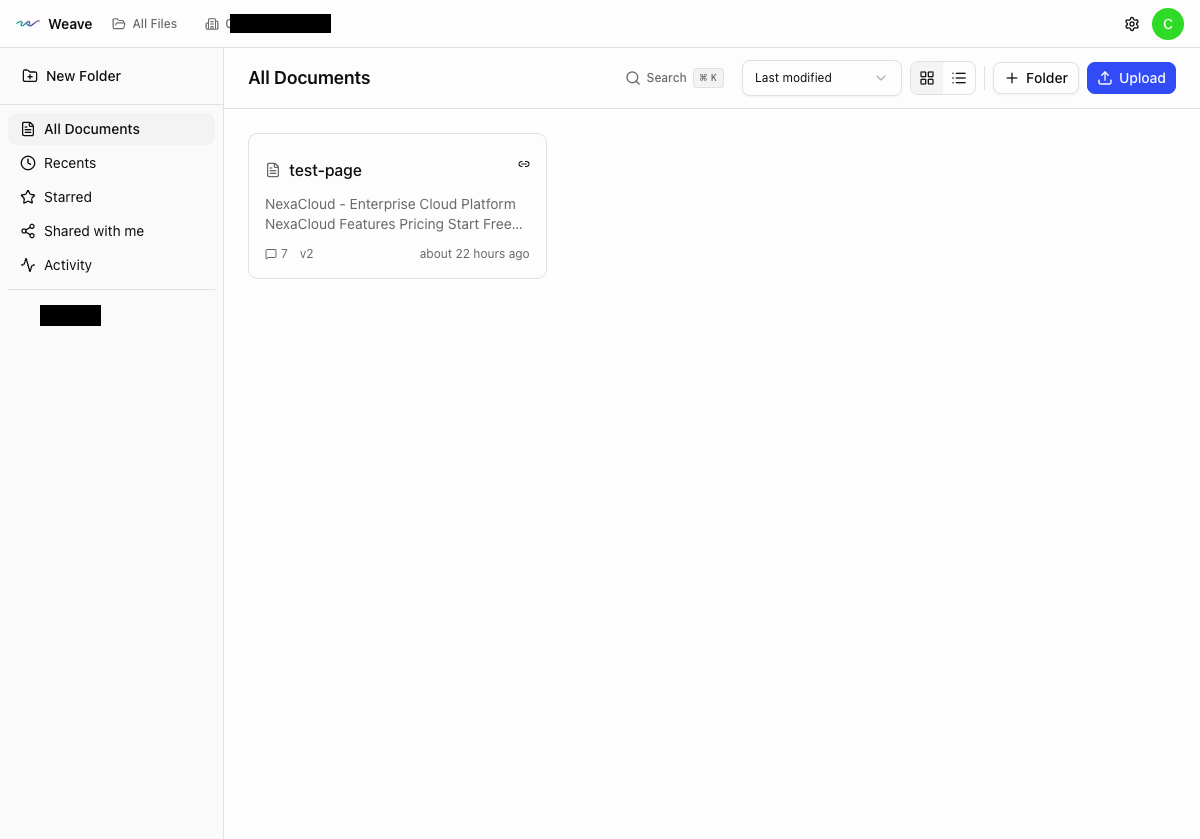
Task: Click the comments icon on test-page card
Action: 271,254
